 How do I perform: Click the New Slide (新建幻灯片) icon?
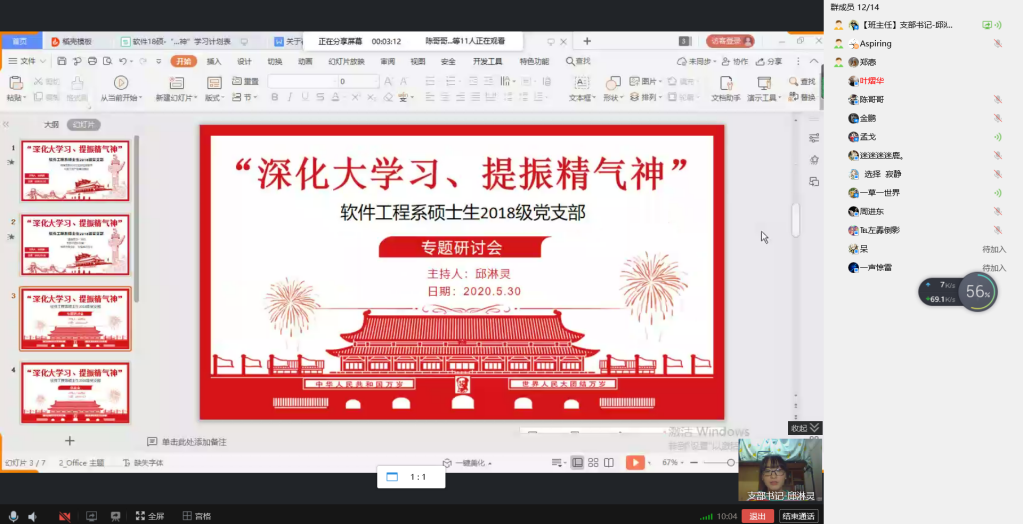click(174, 84)
